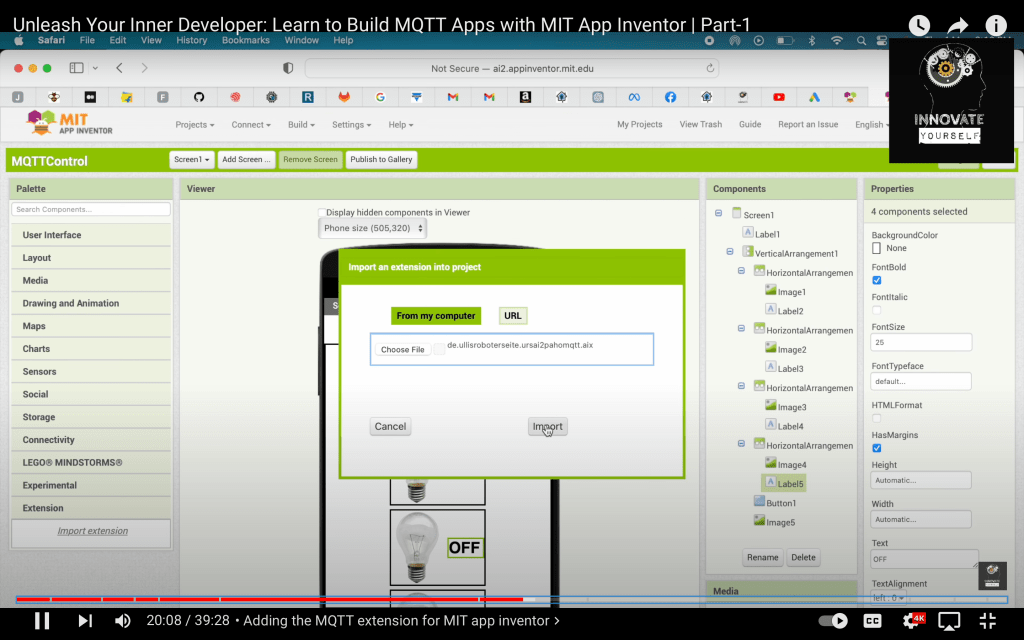The image size is (1024, 640).
Task: Skip to the next video
Action: pyautogui.click(x=85, y=620)
